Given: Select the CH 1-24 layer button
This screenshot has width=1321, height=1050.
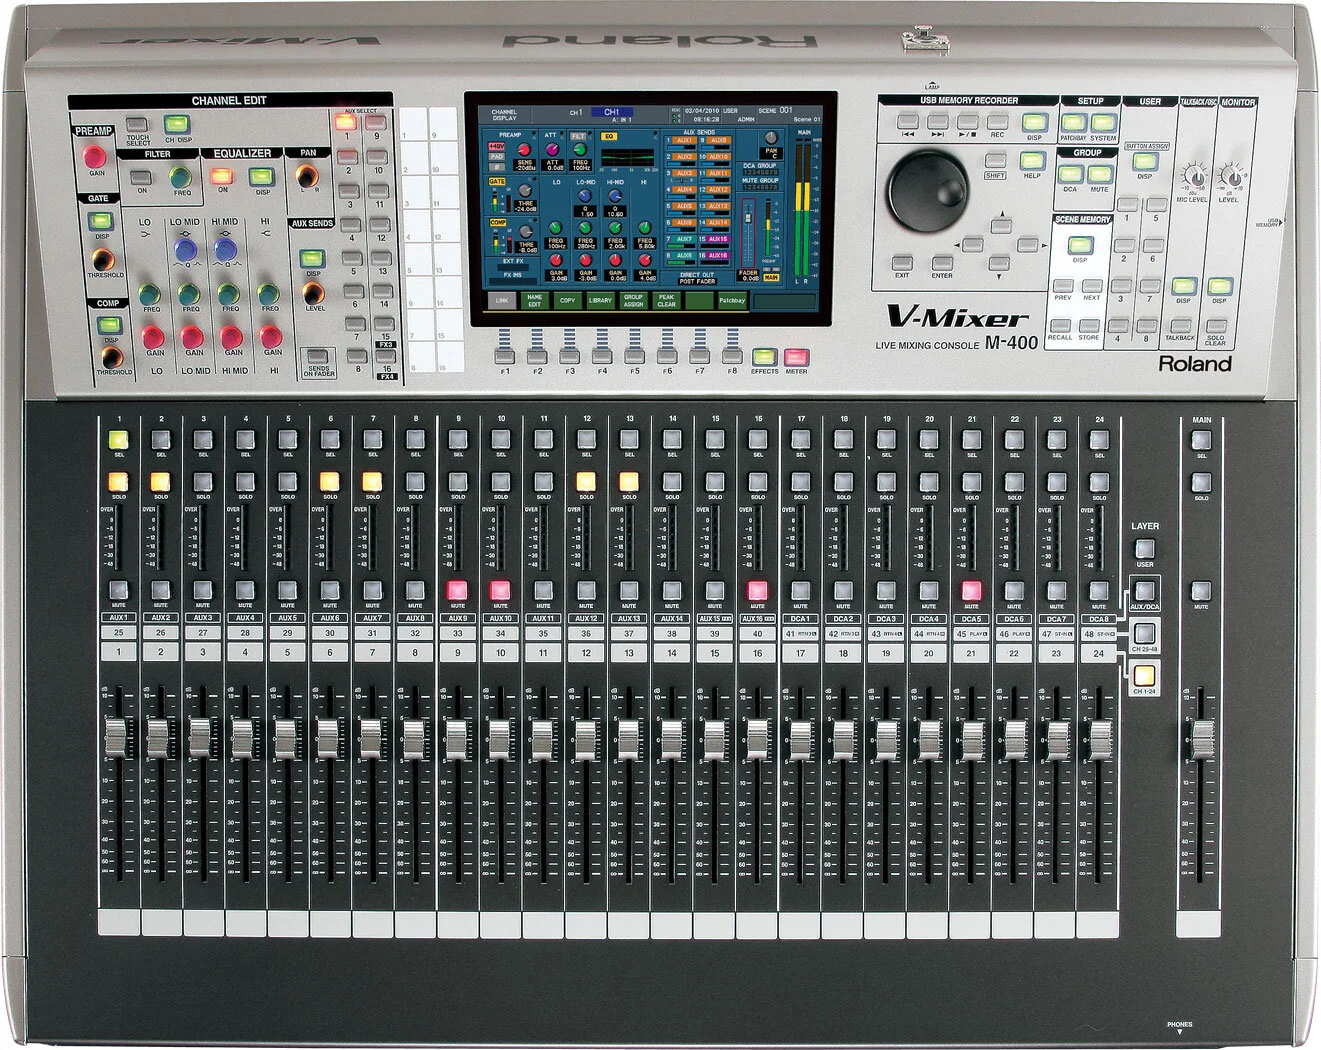Looking at the screenshot, I should pyautogui.click(x=1144, y=675).
